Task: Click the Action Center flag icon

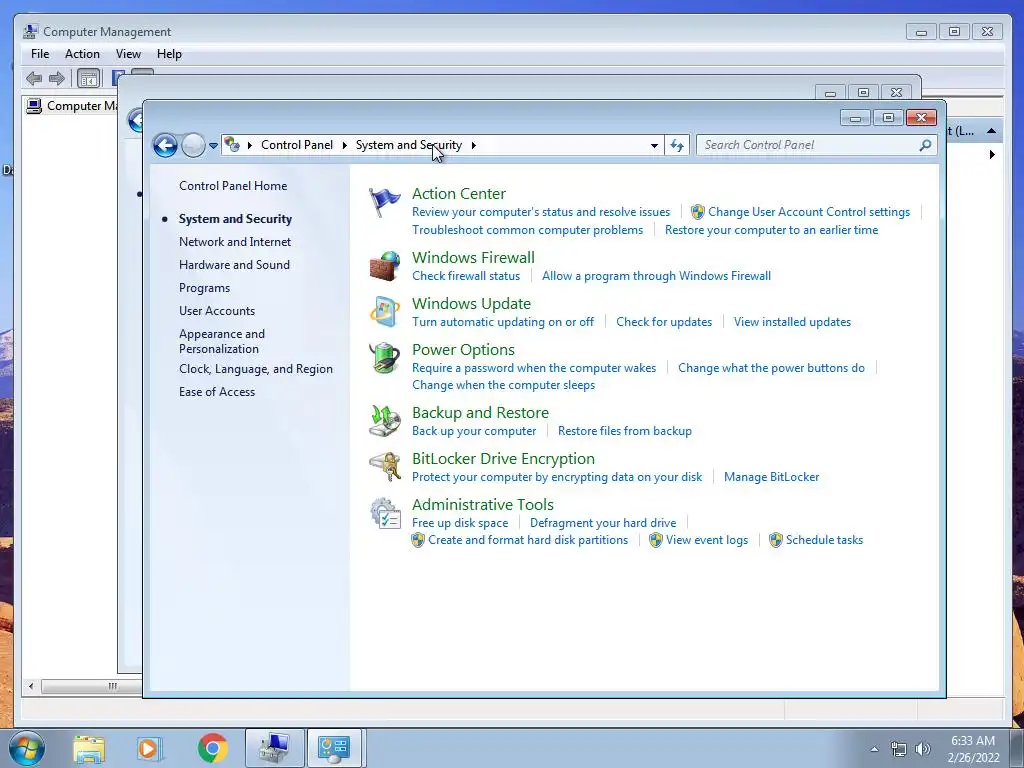Action: point(384,202)
